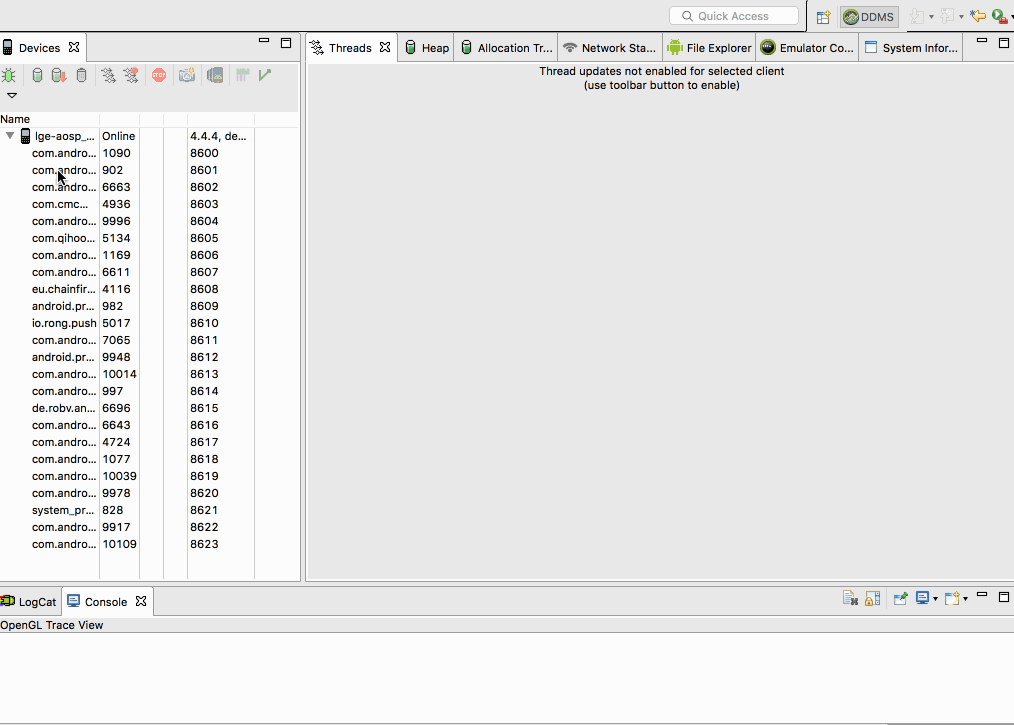The width and height of the screenshot is (1014, 725).
Task: Close the Devices view tab
Action: pyautogui.click(x=74, y=47)
